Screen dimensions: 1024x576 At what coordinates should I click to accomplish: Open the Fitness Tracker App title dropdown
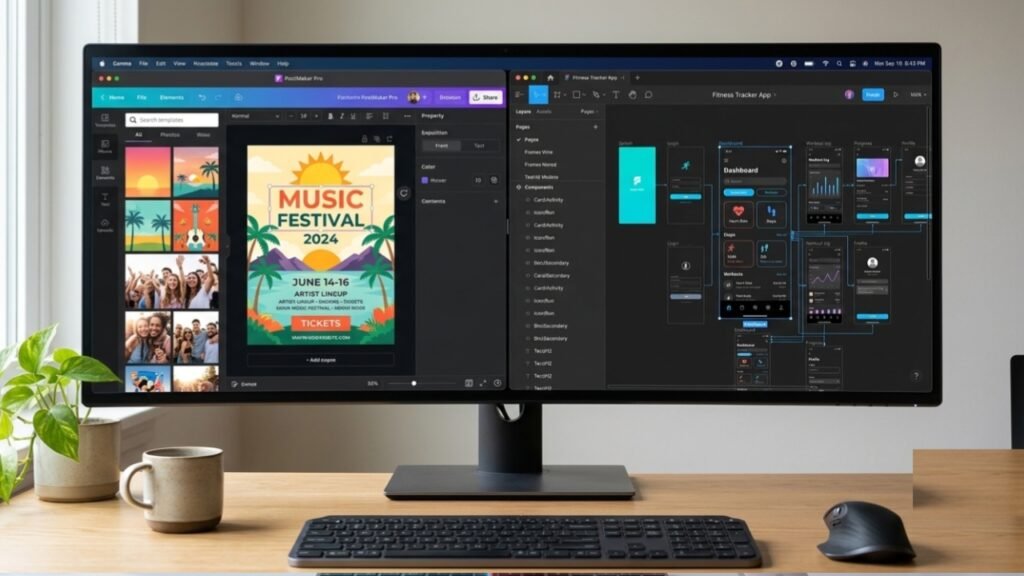point(743,95)
